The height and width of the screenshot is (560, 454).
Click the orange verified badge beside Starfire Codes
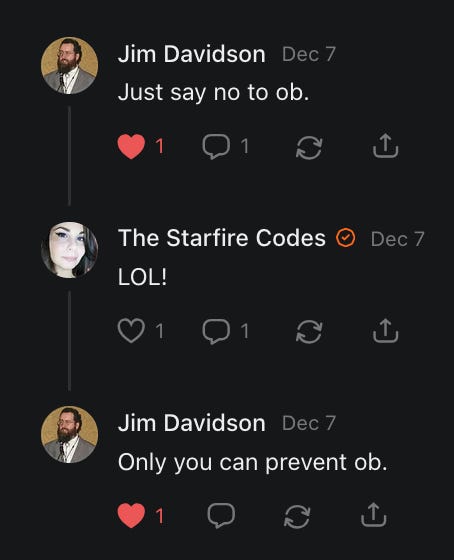click(345, 238)
